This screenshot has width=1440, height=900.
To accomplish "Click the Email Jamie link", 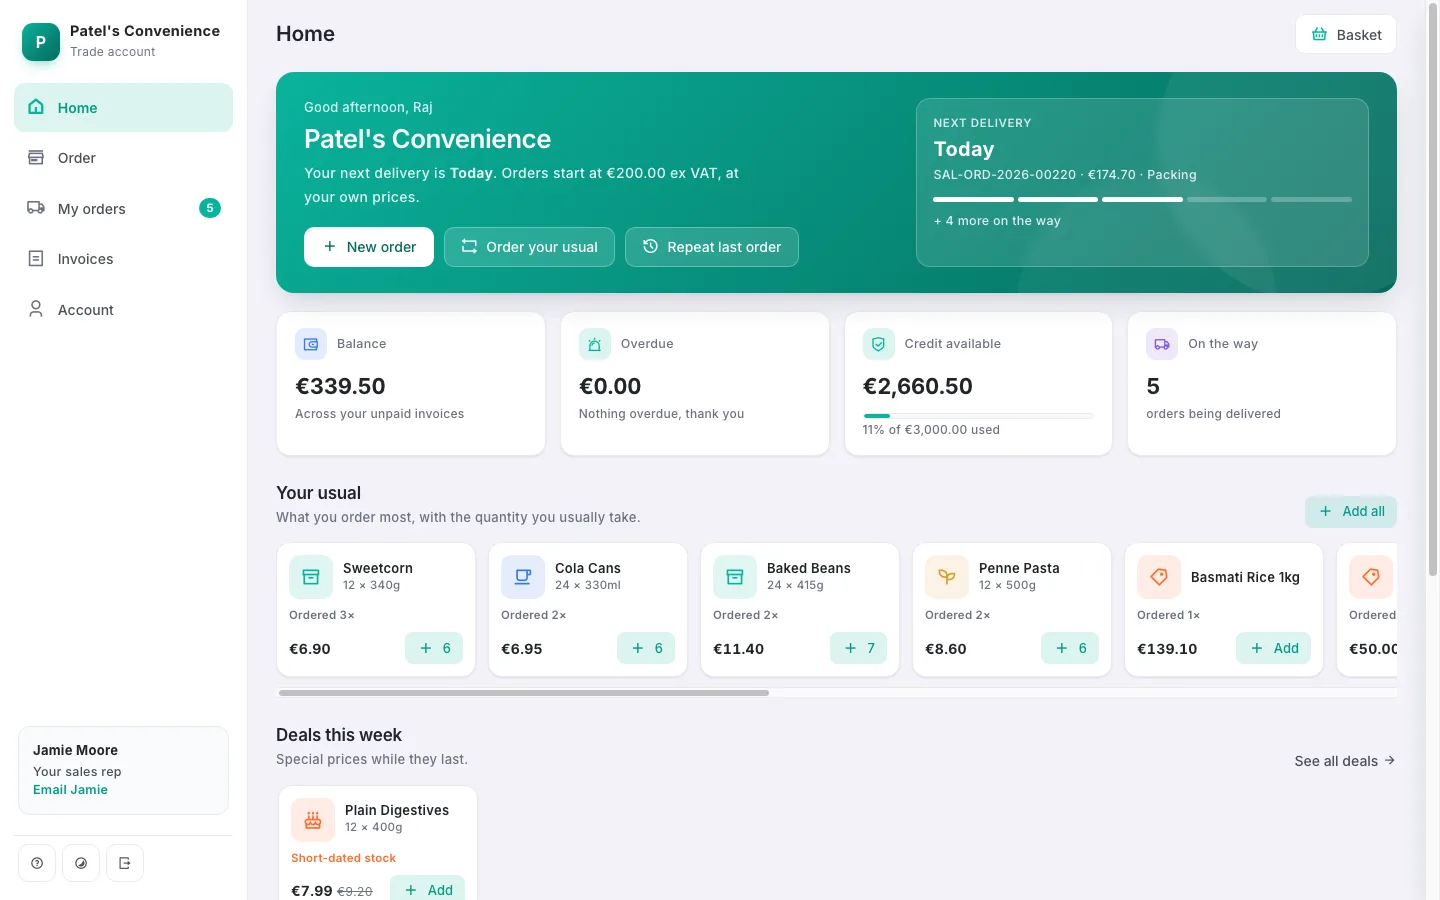I will pos(70,790).
